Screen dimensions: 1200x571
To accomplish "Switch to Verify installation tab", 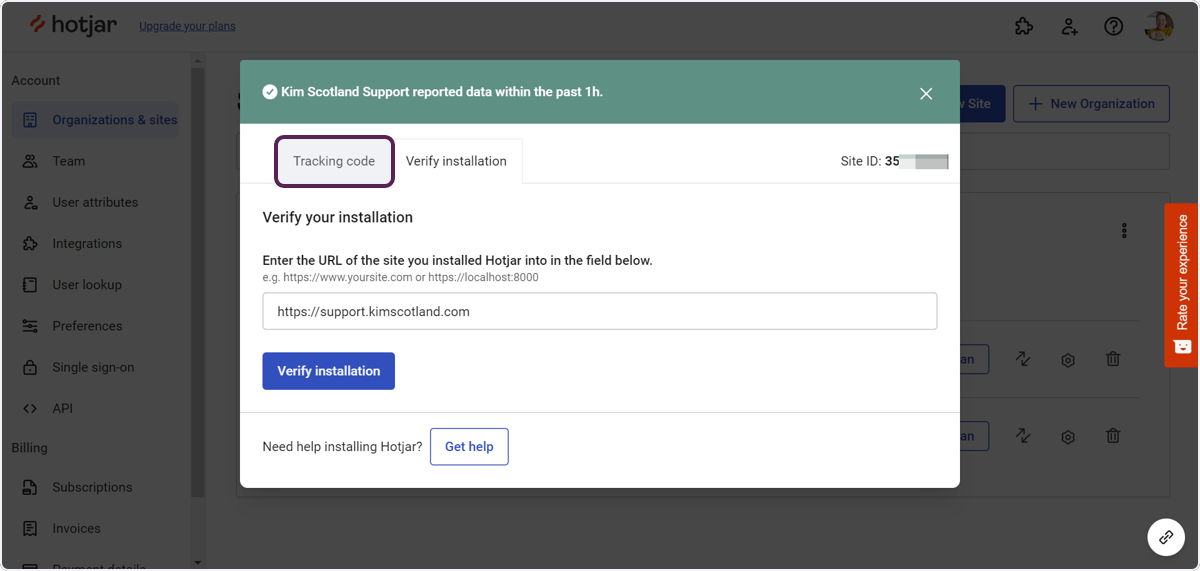I will (456, 161).
